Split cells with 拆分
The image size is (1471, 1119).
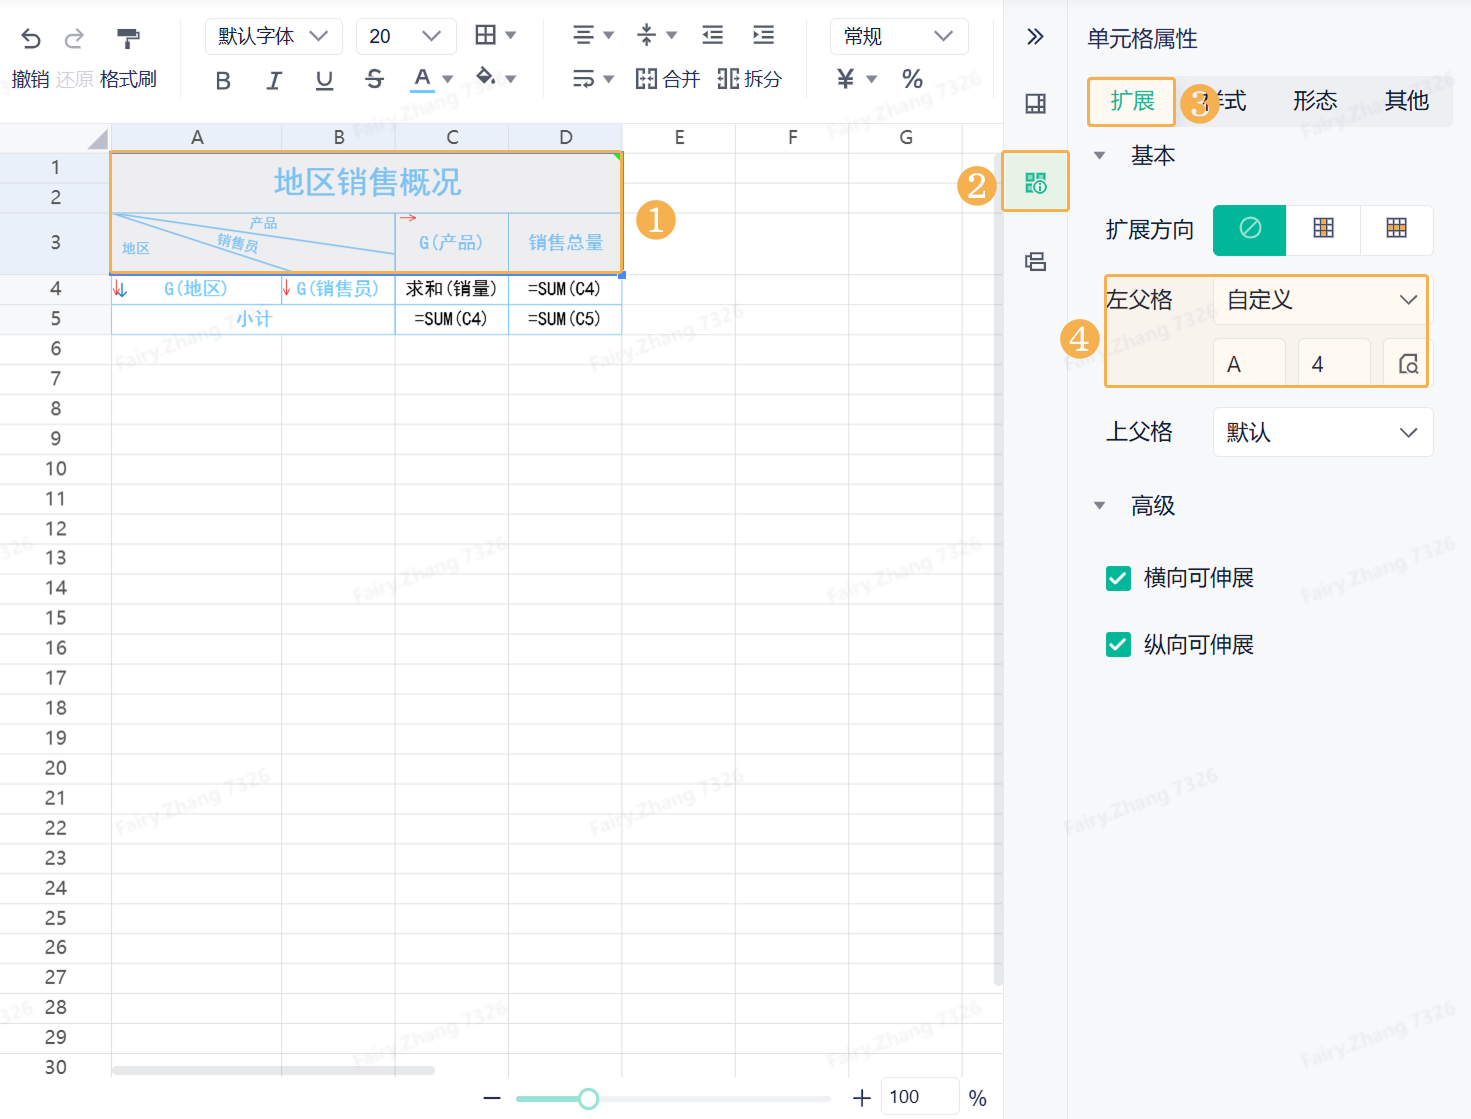749,78
